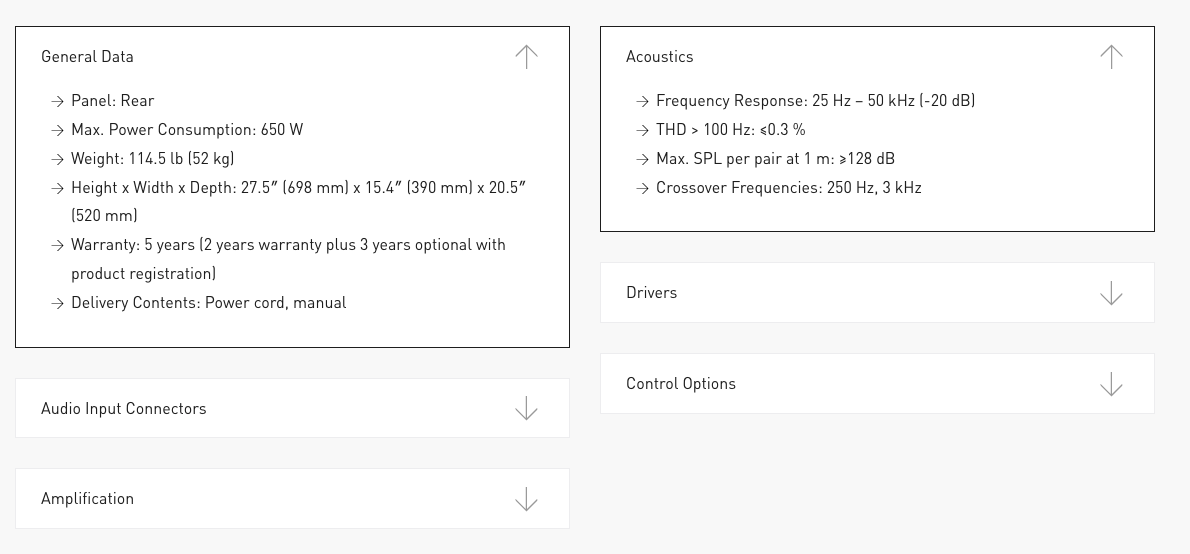Collapse General Data using its up arrow
Image resolution: width=1190 pixels, height=554 pixels.
click(x=526, y=57)
